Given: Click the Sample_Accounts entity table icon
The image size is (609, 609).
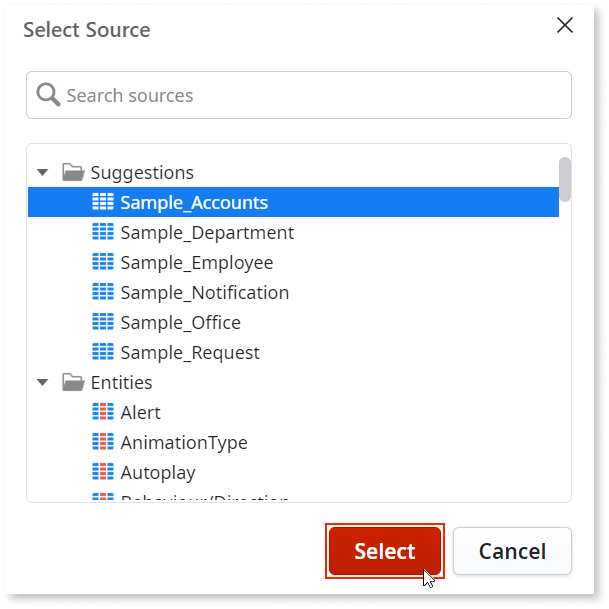Looking at the screenshot, I should click(102, 202).
